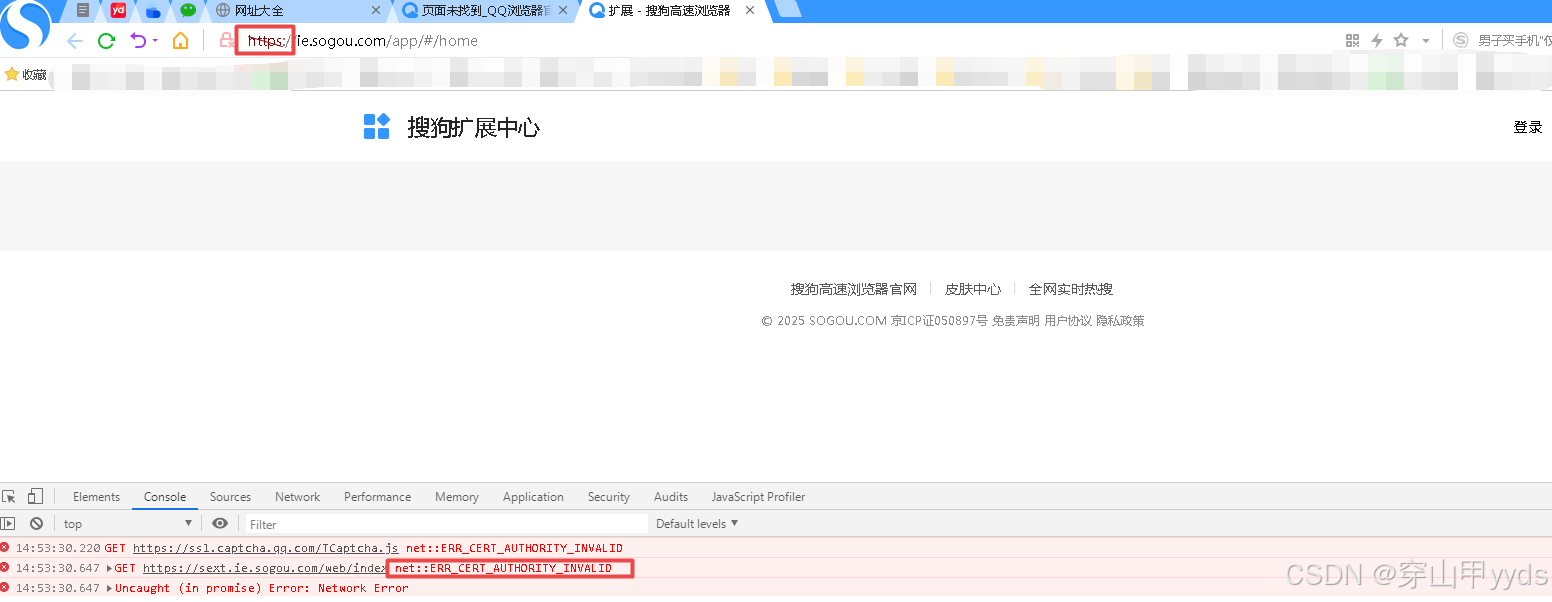Close the 页面未找到_QQ浏览器 tab
The image size is (1552, 602).
[563, 10]
